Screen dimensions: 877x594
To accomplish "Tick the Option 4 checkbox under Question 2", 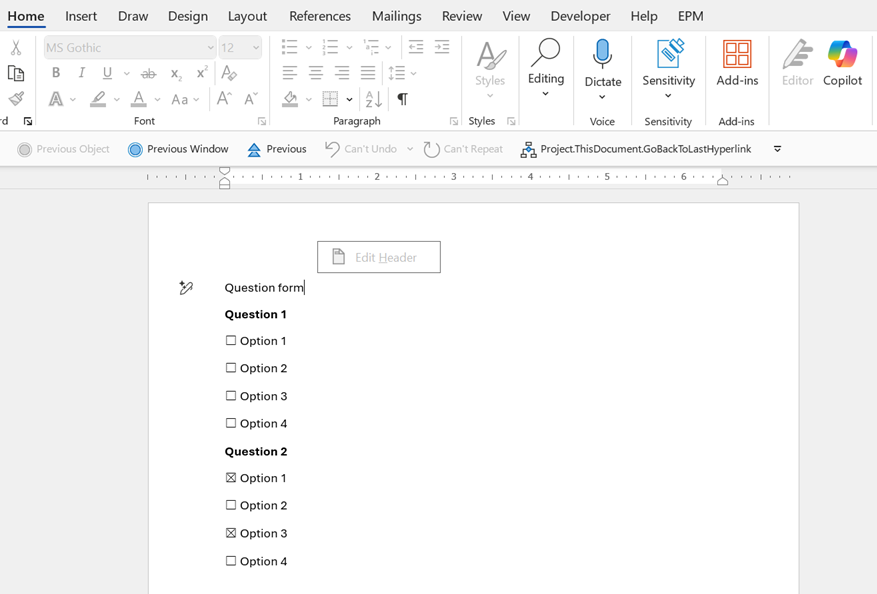I will click(x=231, y=561).
